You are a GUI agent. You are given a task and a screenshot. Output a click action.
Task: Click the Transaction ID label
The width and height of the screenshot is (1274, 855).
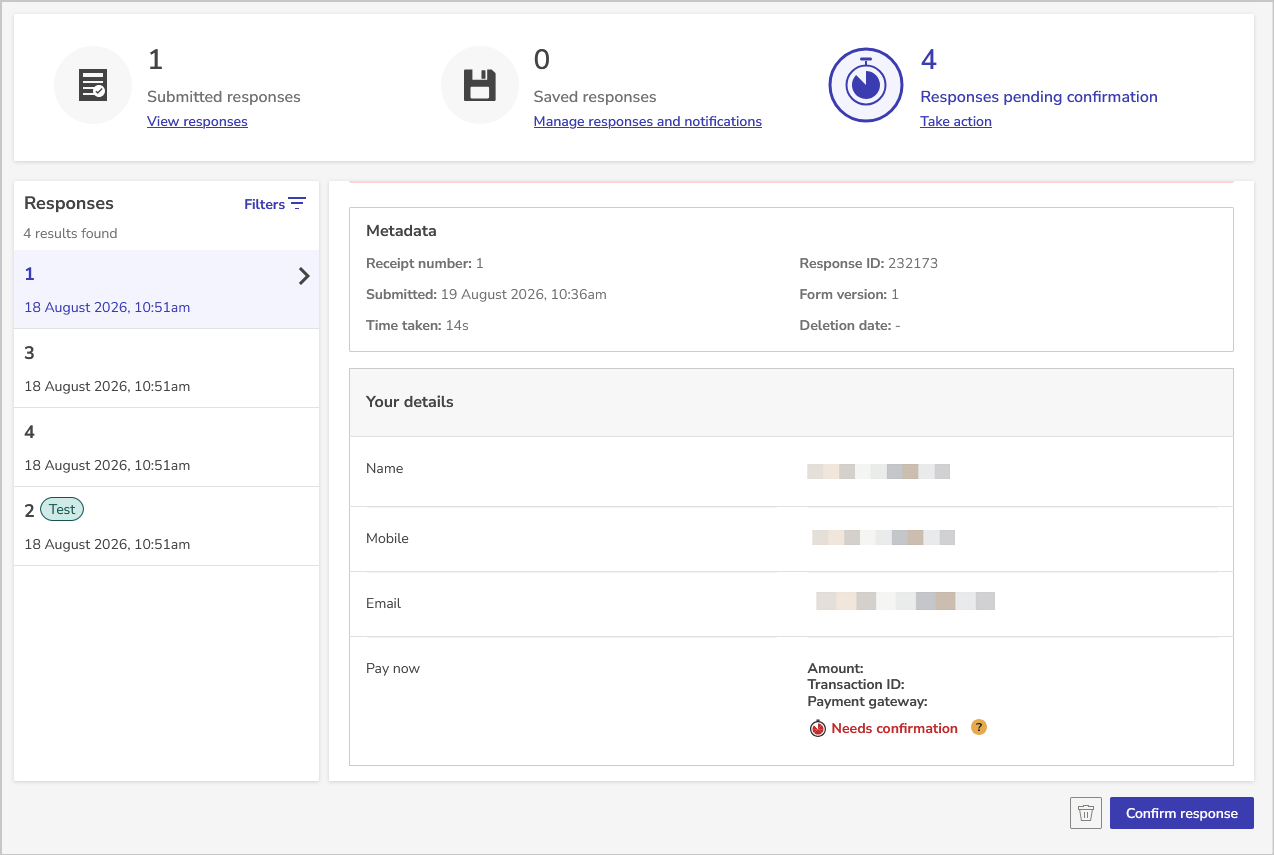pyautogui.click(x=856, y=685)
